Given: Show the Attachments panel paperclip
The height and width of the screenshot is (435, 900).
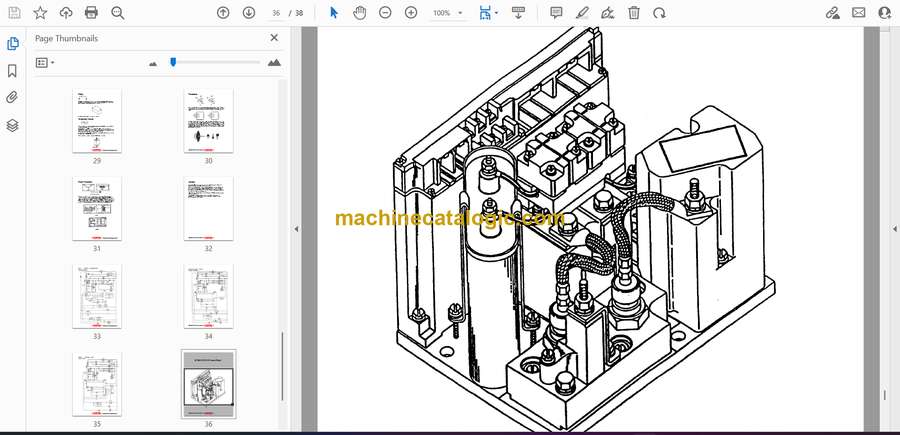Looking at the screenshot, I should pyautogui.click(x=13, y=98).
